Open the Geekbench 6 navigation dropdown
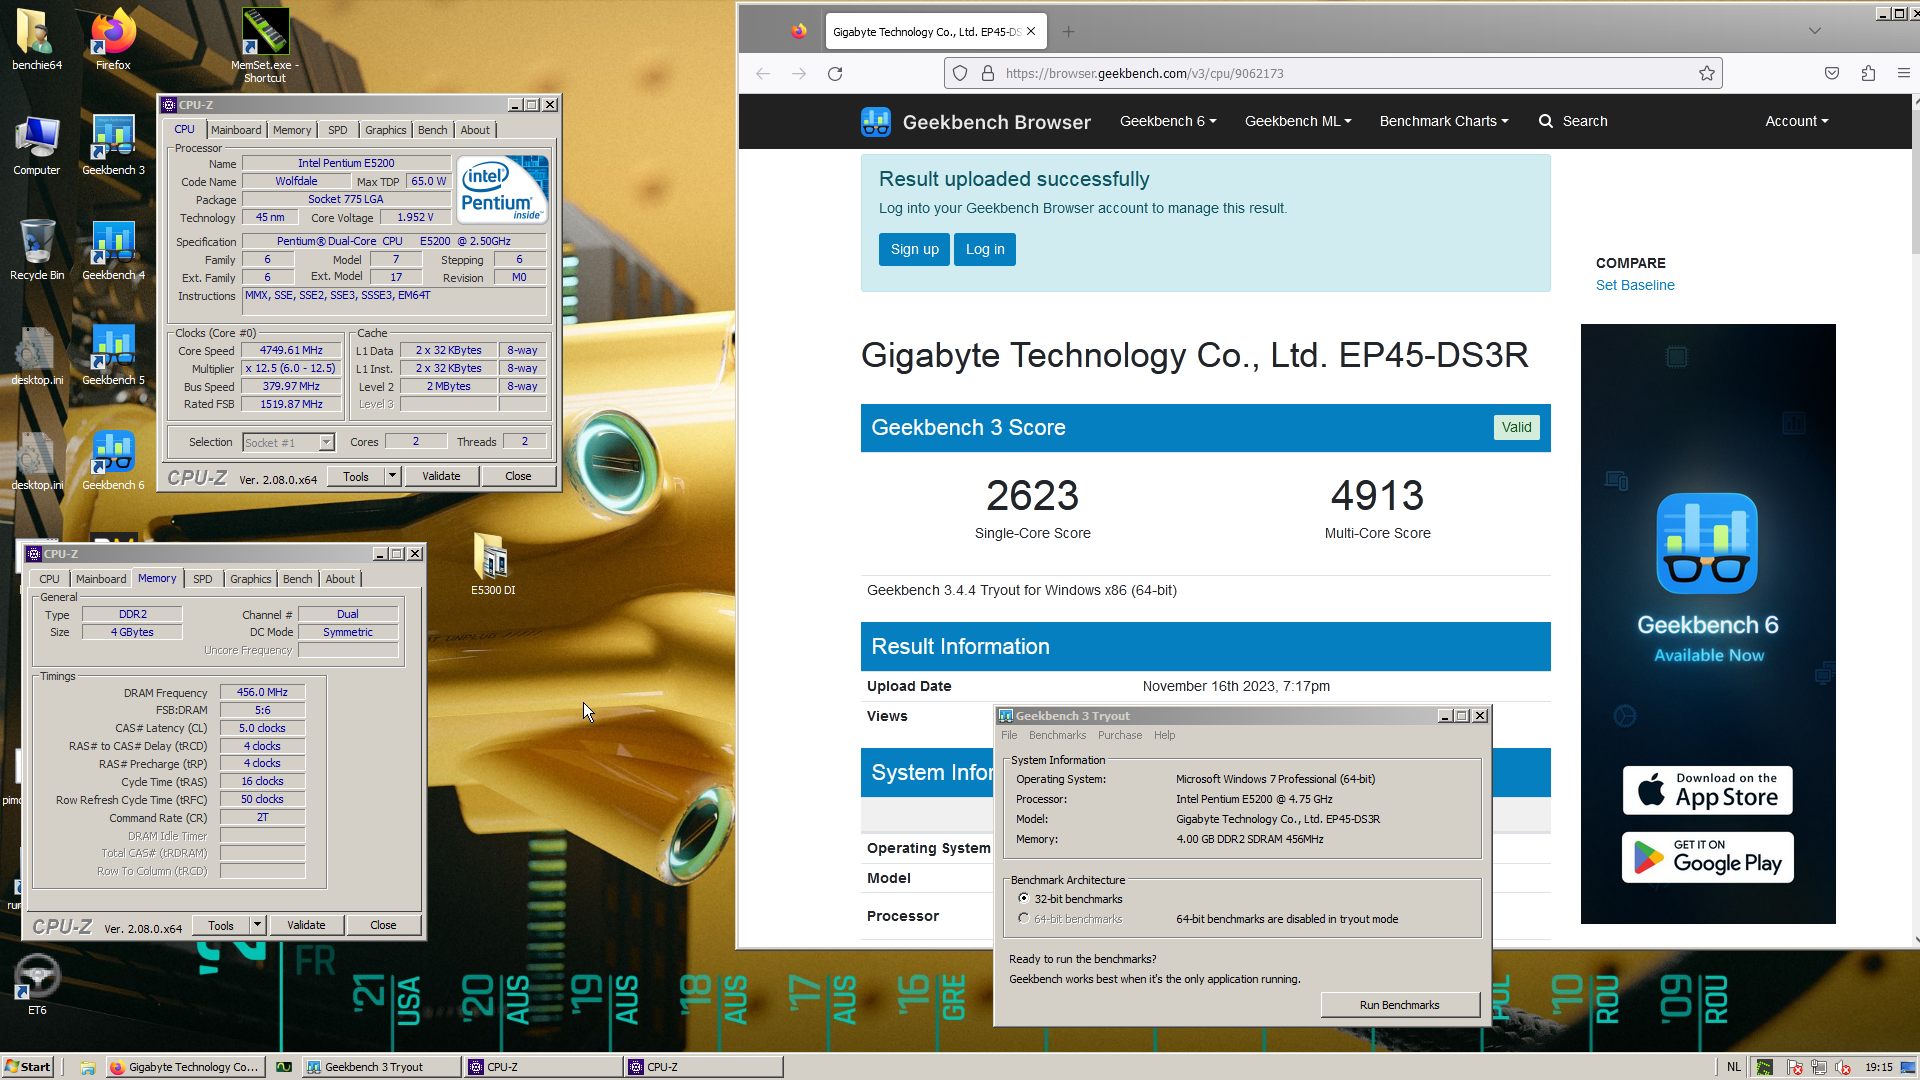This screenshot has height=1080, width=1920. point(1168,121)
